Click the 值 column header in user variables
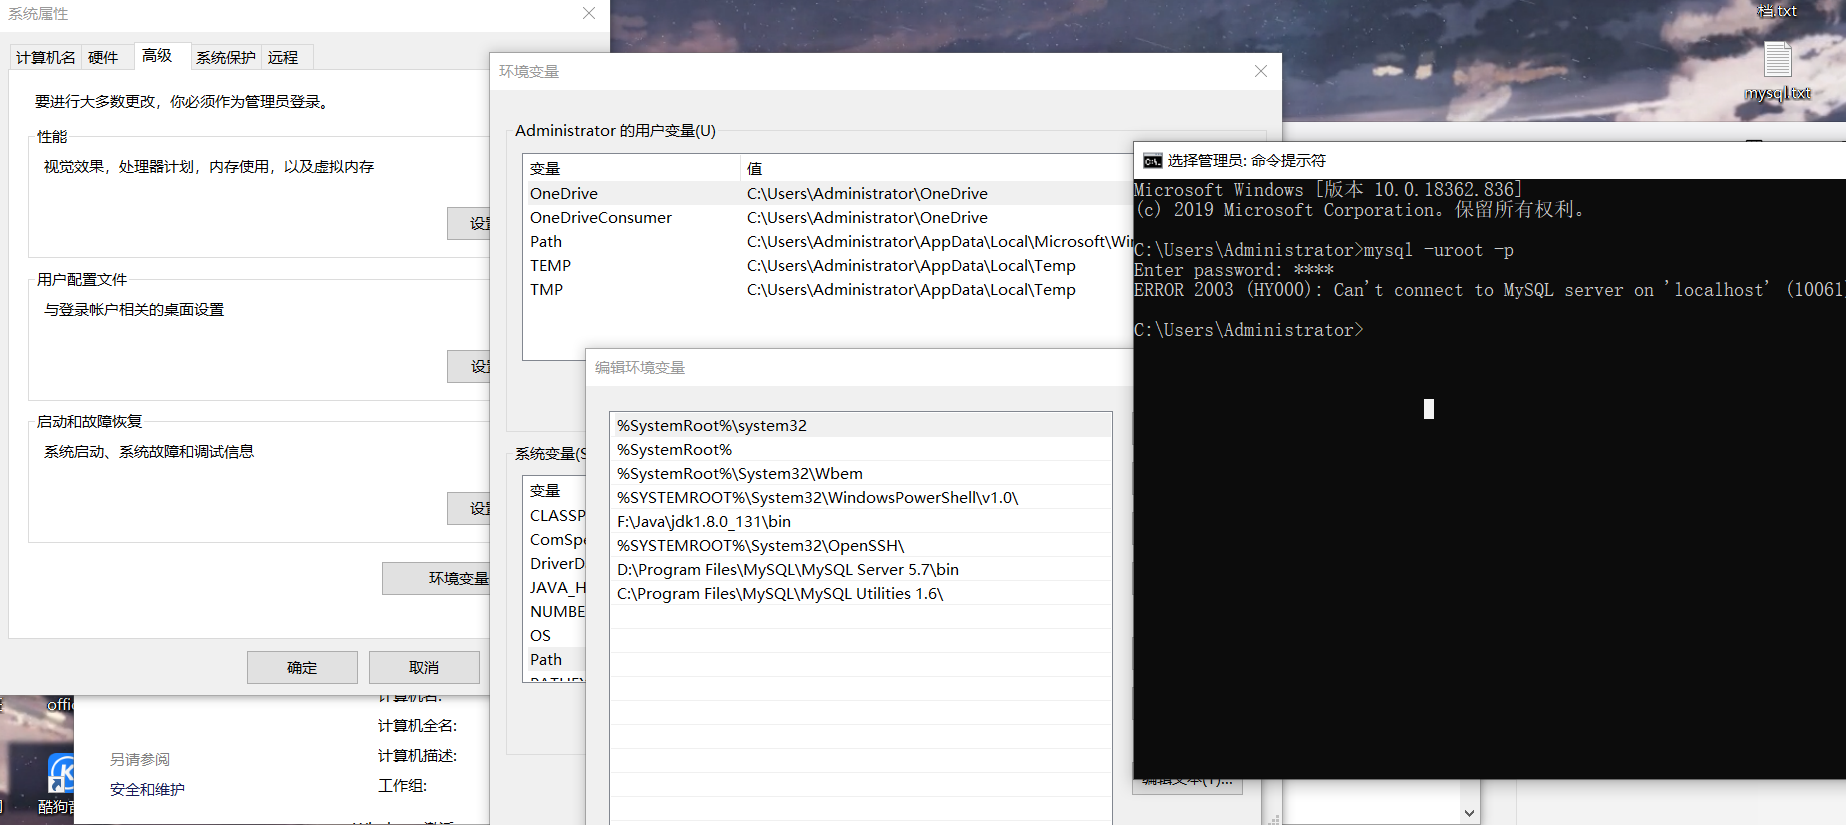This screenshot has width=1846, height=825. [x=936, y=168]
